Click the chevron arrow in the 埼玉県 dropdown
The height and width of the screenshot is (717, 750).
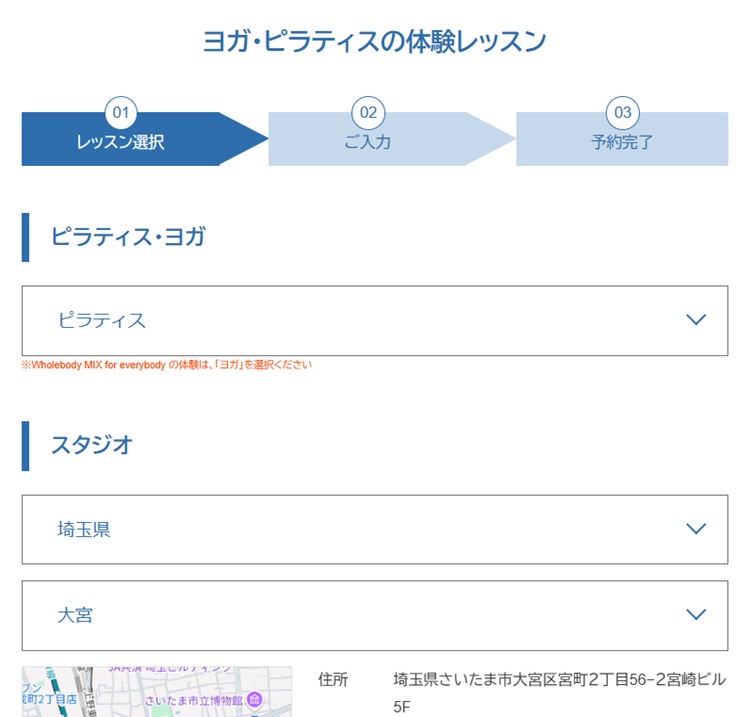[x=696, y=529]
